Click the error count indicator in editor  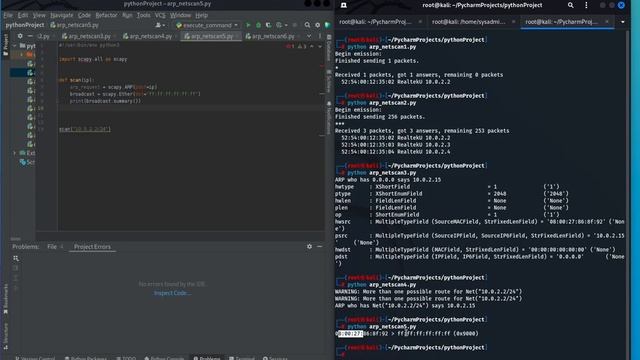point(290,46)
